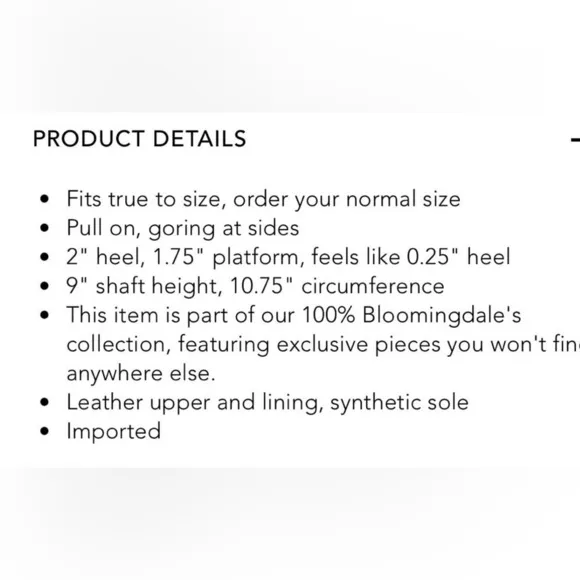Click blurred area below the Imported line
The width and height of the screenshot is (580, 580).
290,523
